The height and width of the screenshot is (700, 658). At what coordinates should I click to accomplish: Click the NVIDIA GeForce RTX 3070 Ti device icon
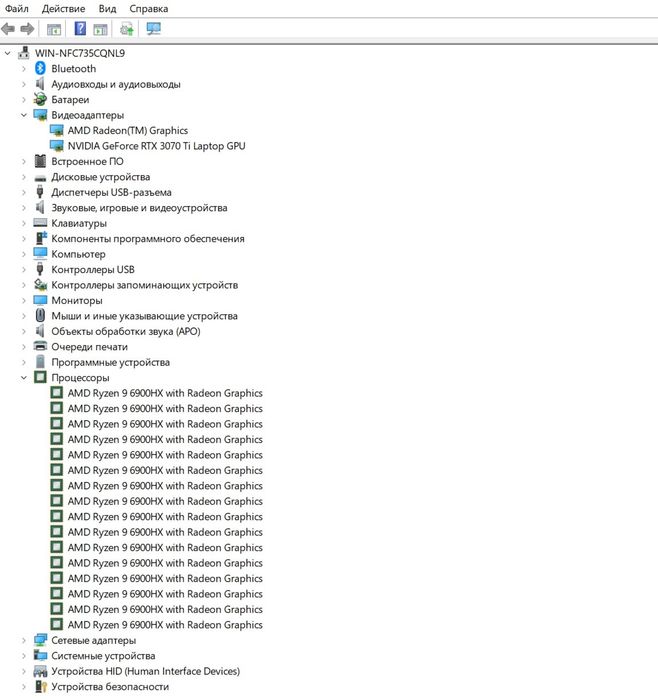(57, 146)
